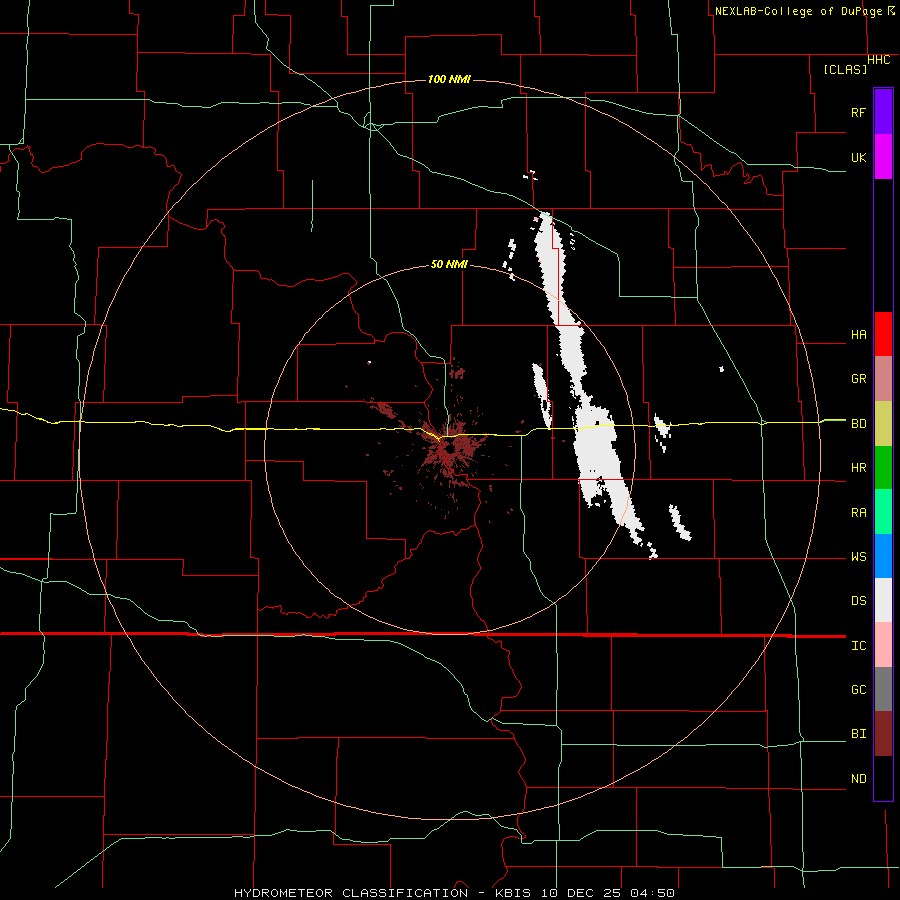Select the GC gray legend swatch

coord(883,689)
